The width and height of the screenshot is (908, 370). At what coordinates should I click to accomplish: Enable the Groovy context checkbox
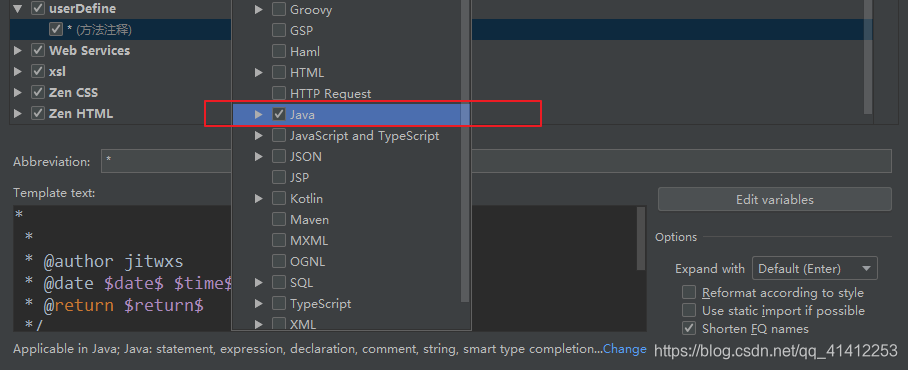click(x=279, y=9)
